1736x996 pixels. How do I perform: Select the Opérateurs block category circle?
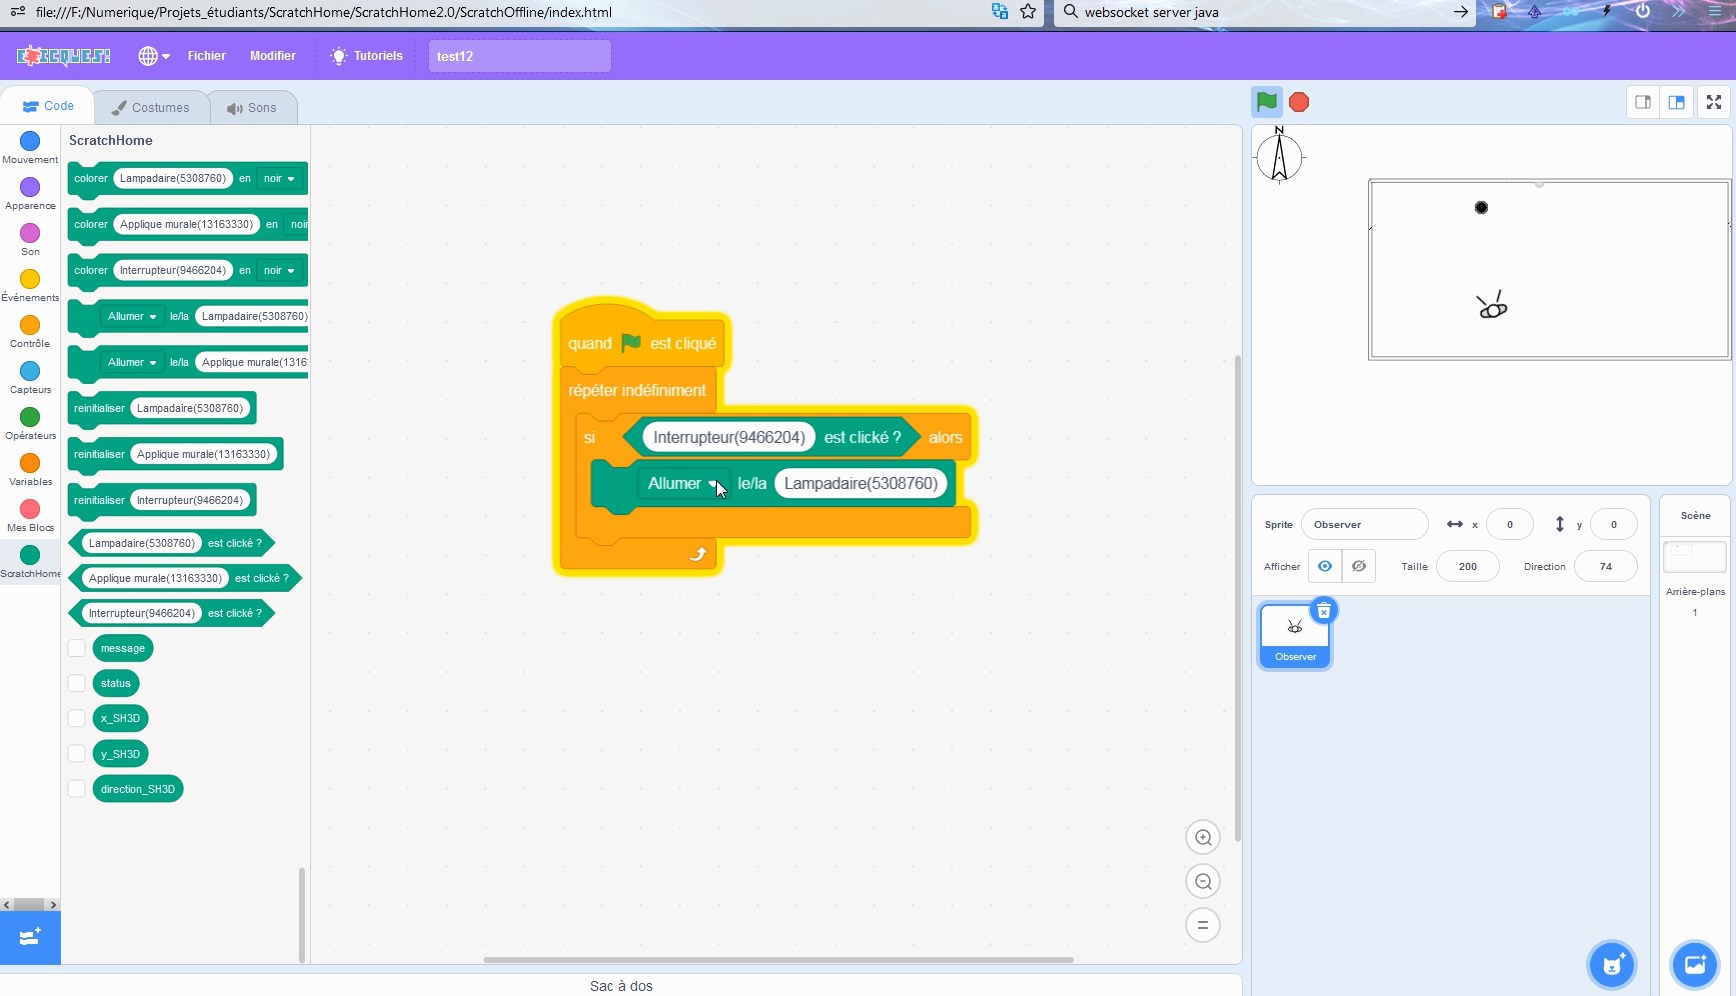click(30, 417)
